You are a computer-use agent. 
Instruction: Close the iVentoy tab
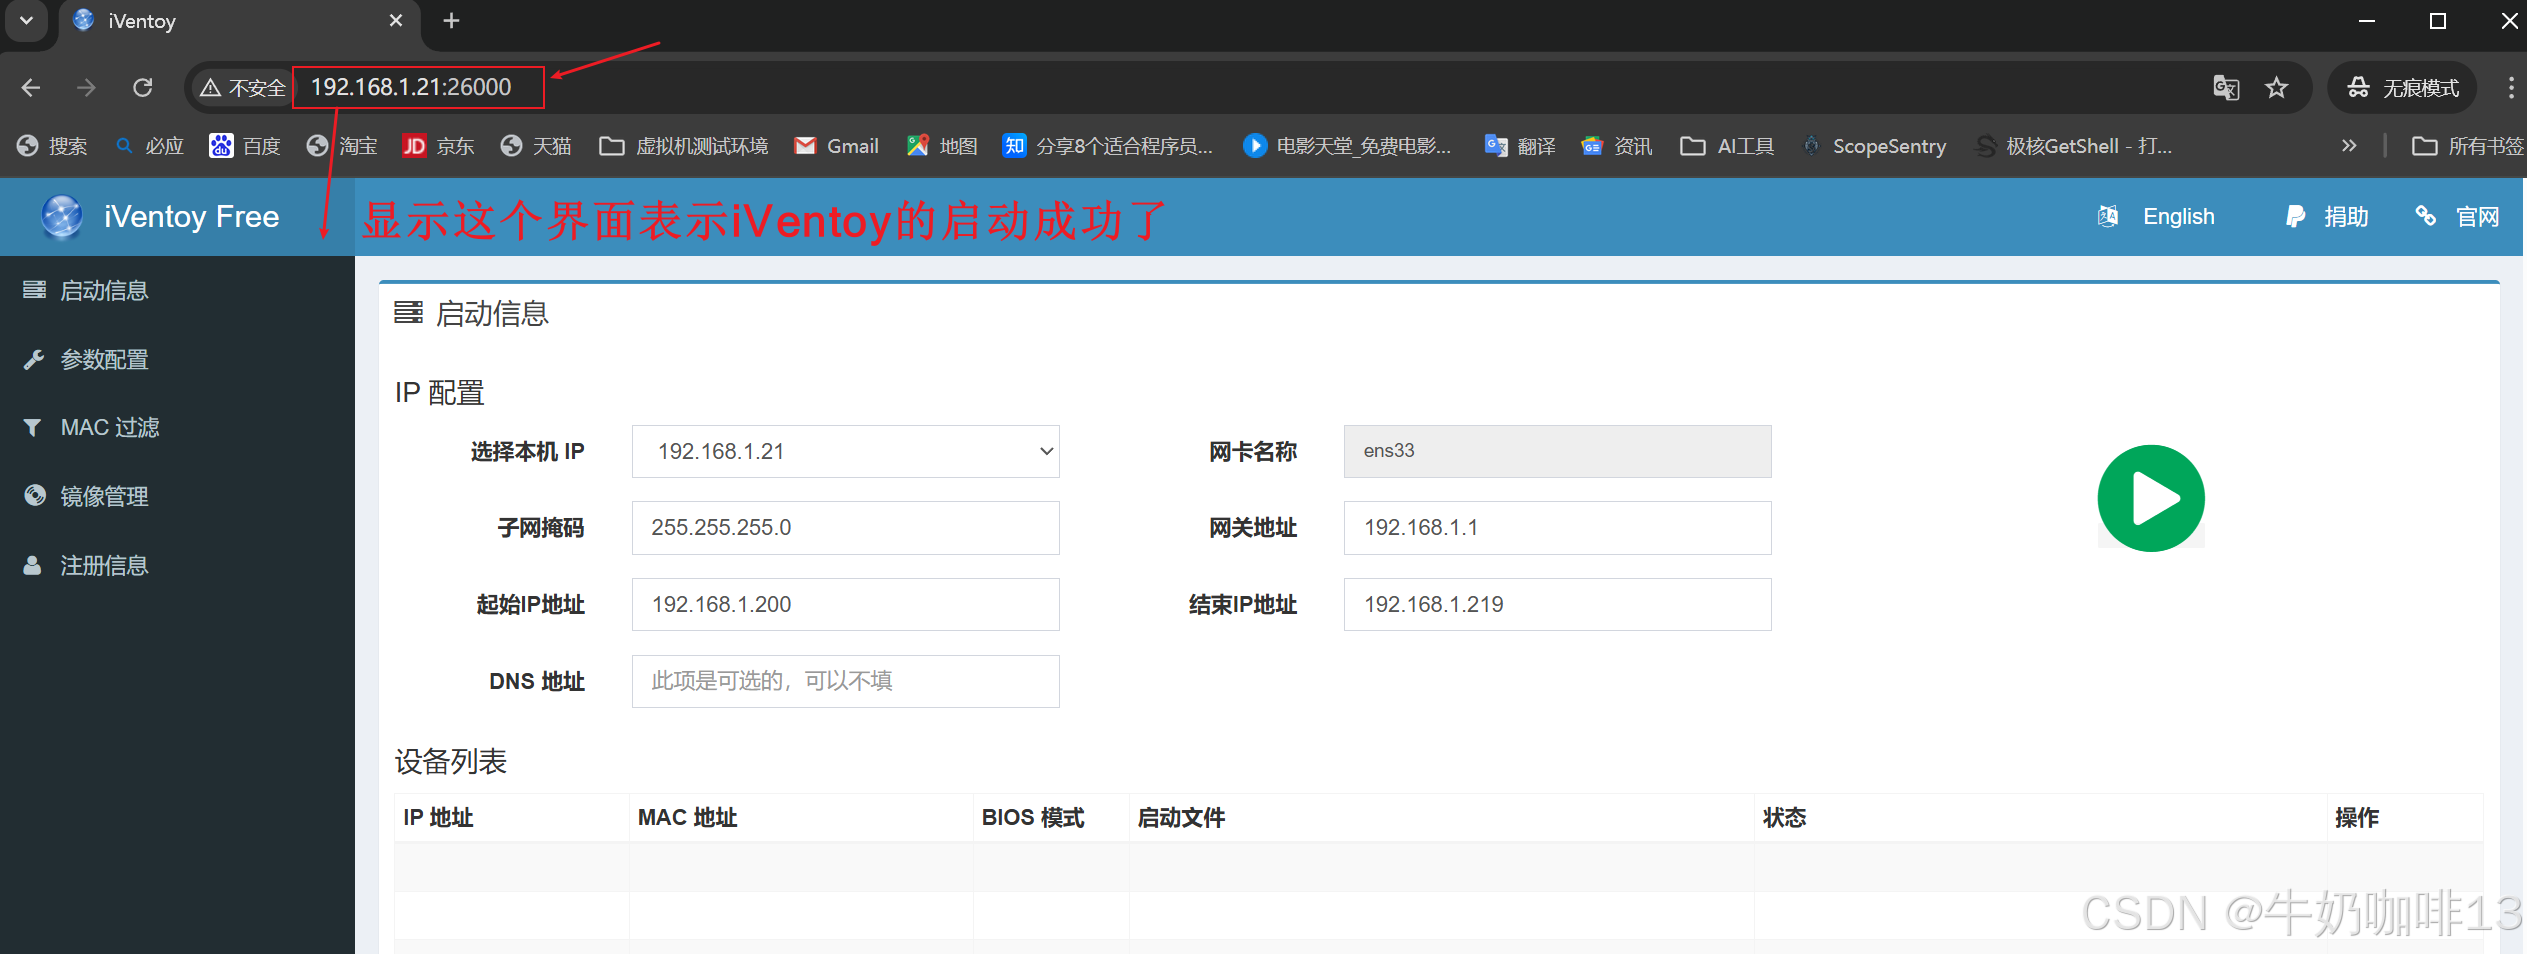[x=396, y=21]
